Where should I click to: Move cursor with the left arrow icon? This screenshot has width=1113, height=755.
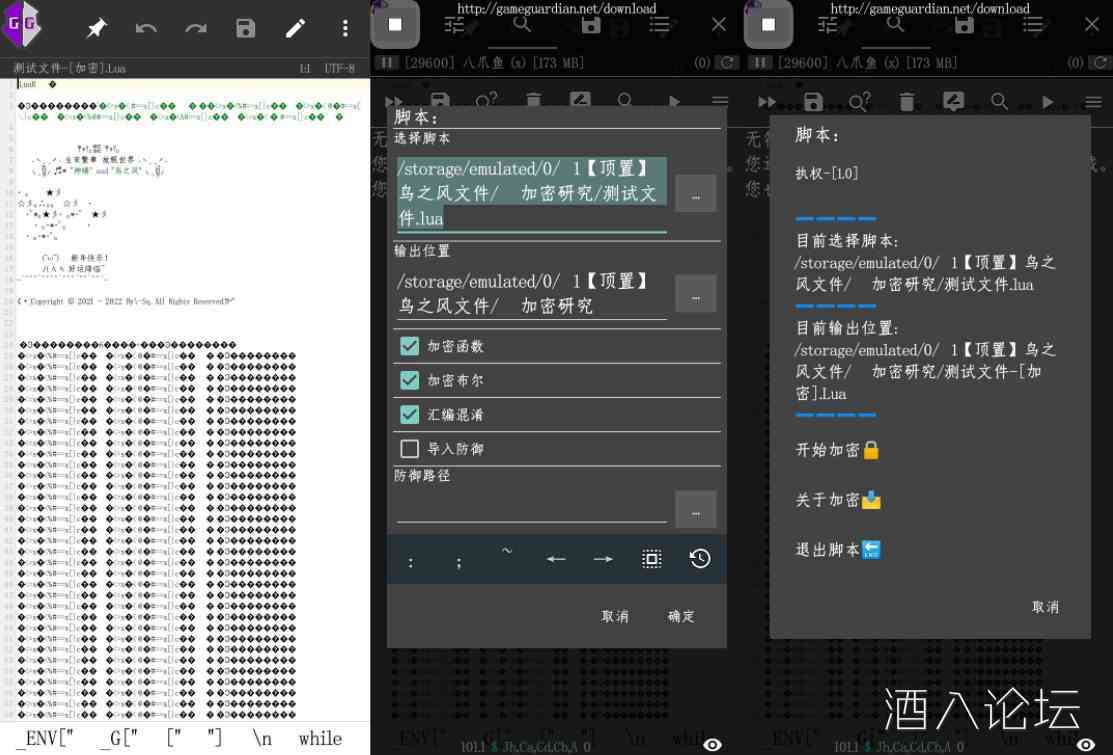(556, 559)
